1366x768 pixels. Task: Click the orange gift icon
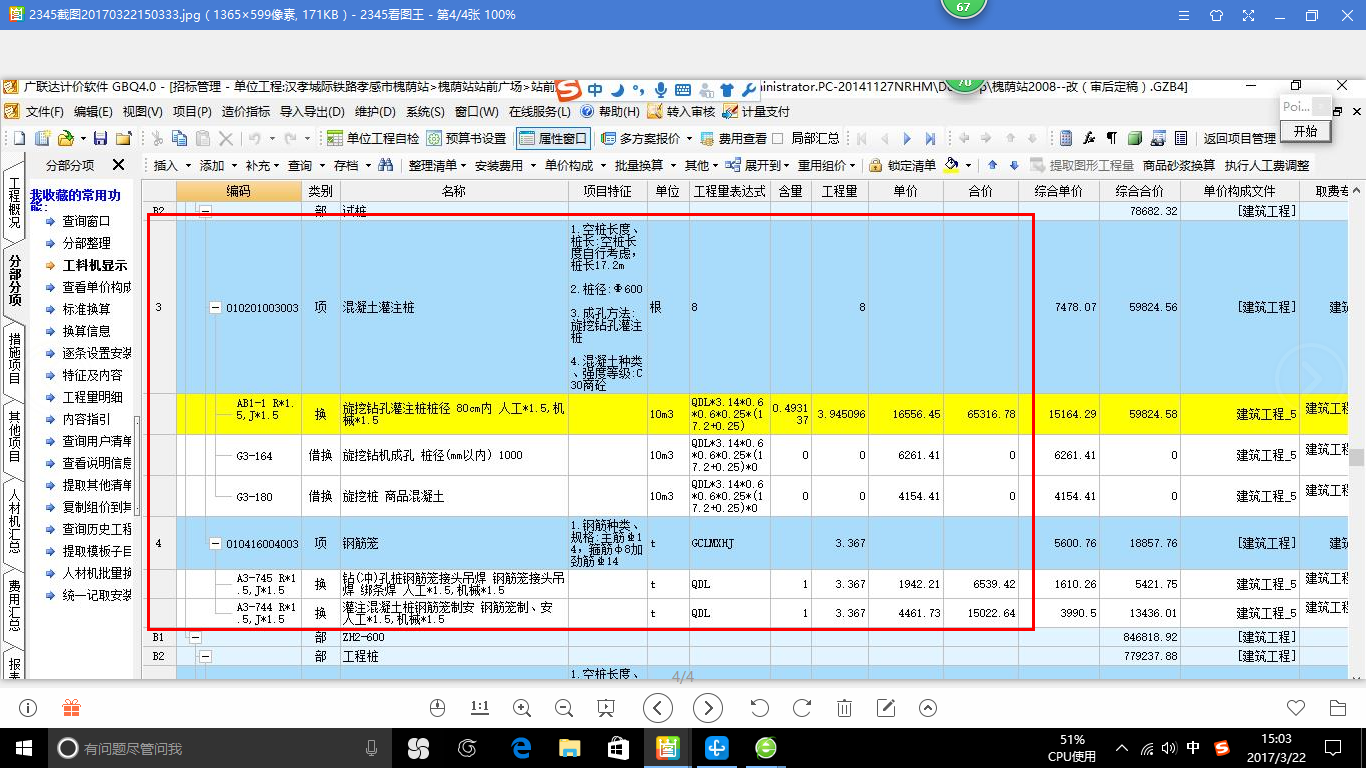tap(71, 708)
